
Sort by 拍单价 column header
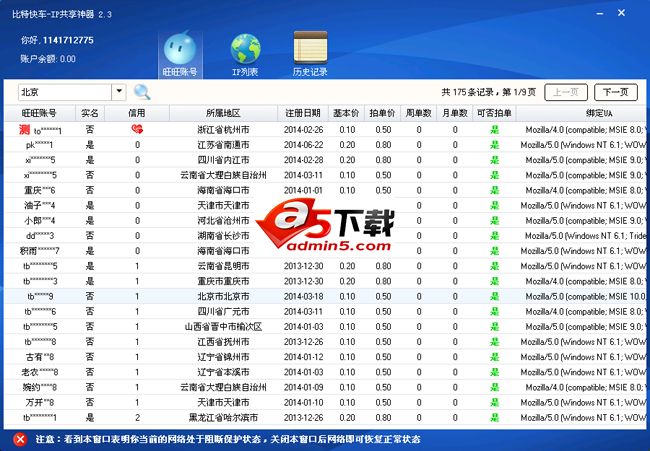382,113
